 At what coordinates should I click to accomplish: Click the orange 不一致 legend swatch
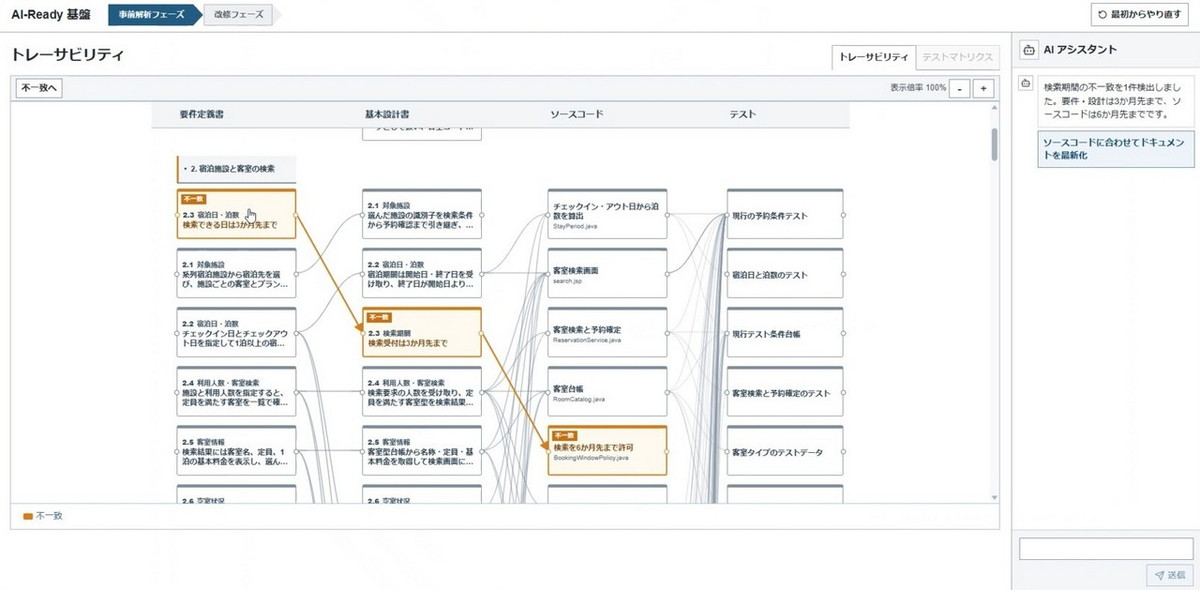tap(28, 516)
